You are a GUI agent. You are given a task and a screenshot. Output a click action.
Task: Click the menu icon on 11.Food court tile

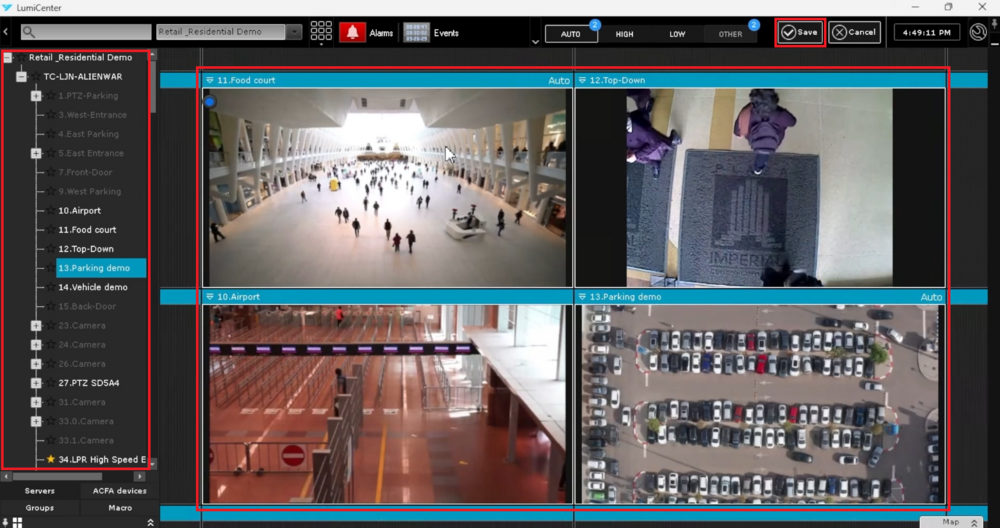point(210,80)
